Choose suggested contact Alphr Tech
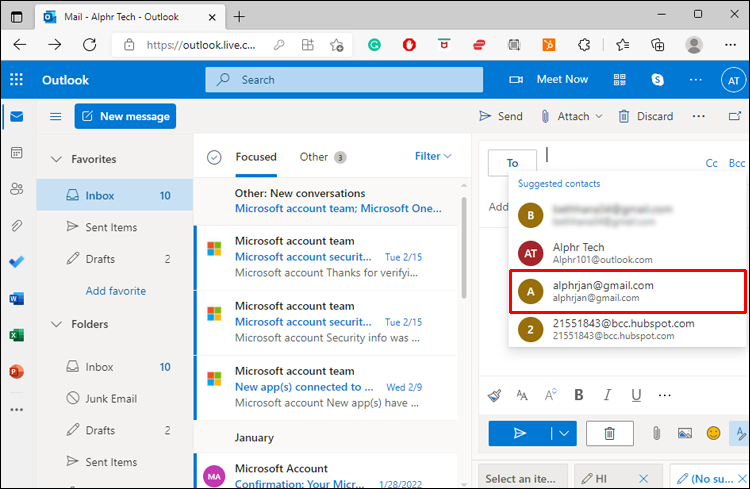The image size is (750, 489). point(628,253)
